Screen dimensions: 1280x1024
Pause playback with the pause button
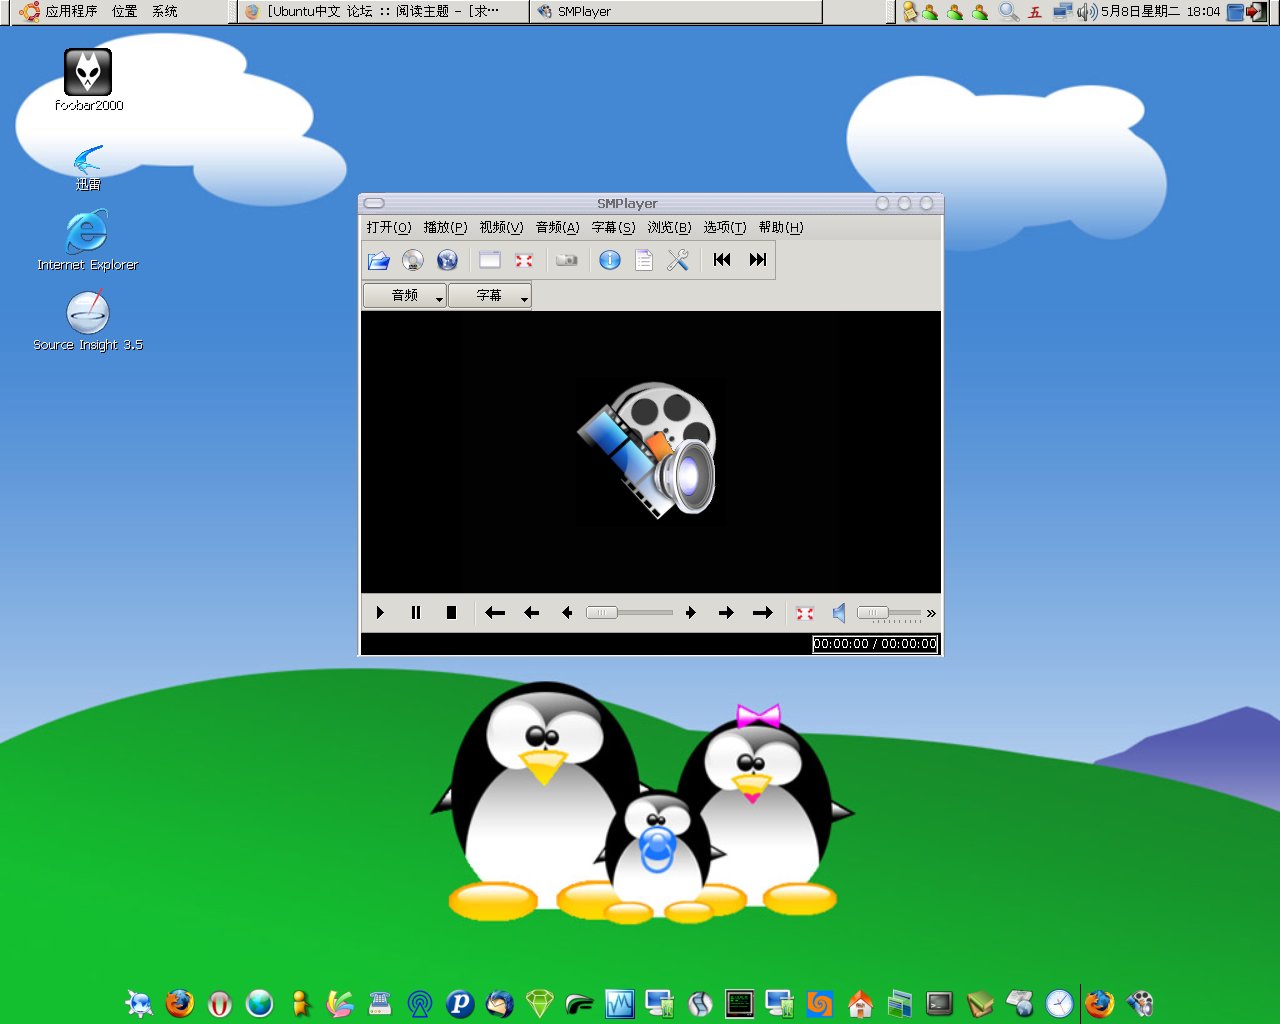tap(416, 613)
